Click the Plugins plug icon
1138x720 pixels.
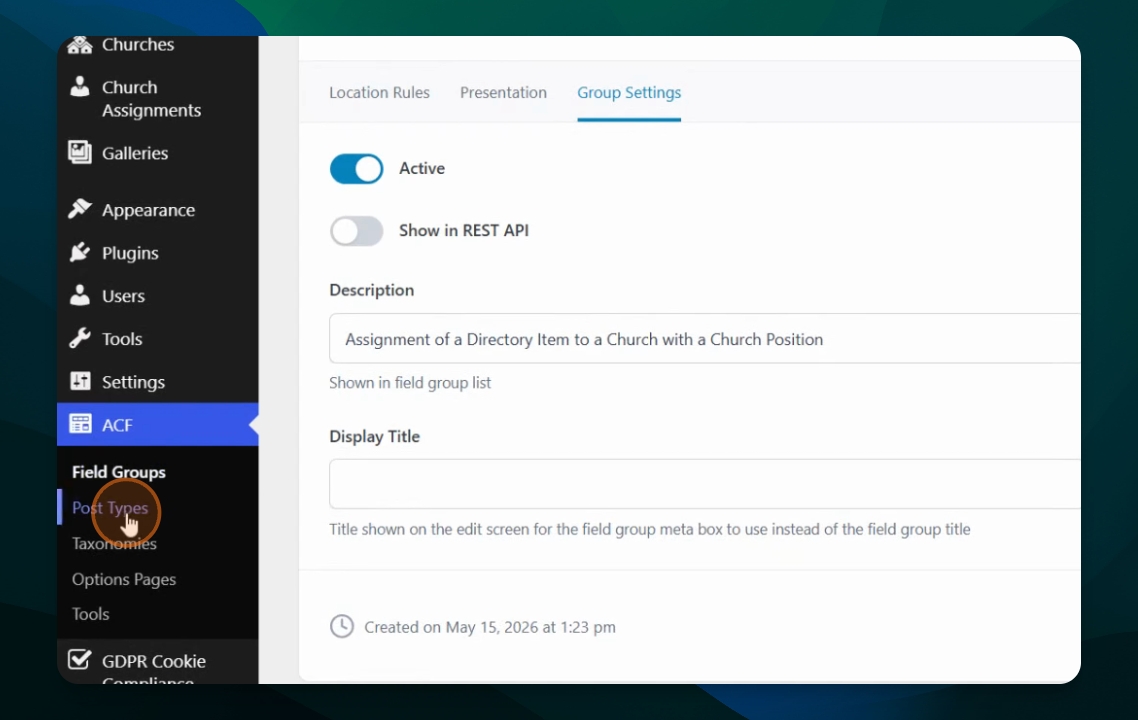pyautogui.click(x=80, y=253)
